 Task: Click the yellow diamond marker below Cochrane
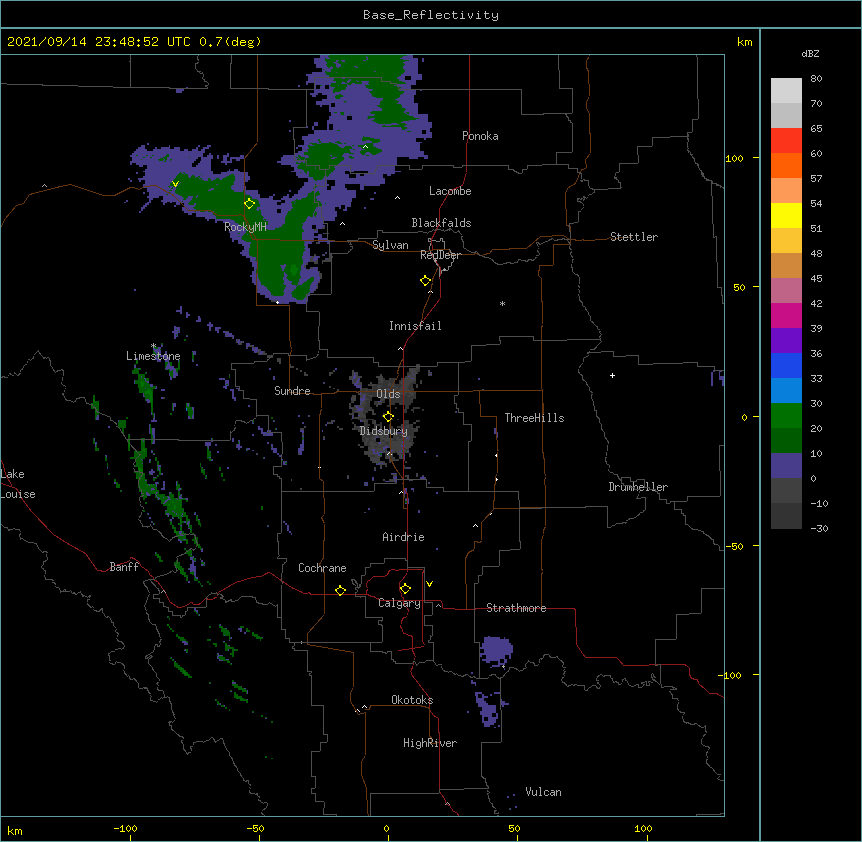pyautogui.click(x=340, y=590)
